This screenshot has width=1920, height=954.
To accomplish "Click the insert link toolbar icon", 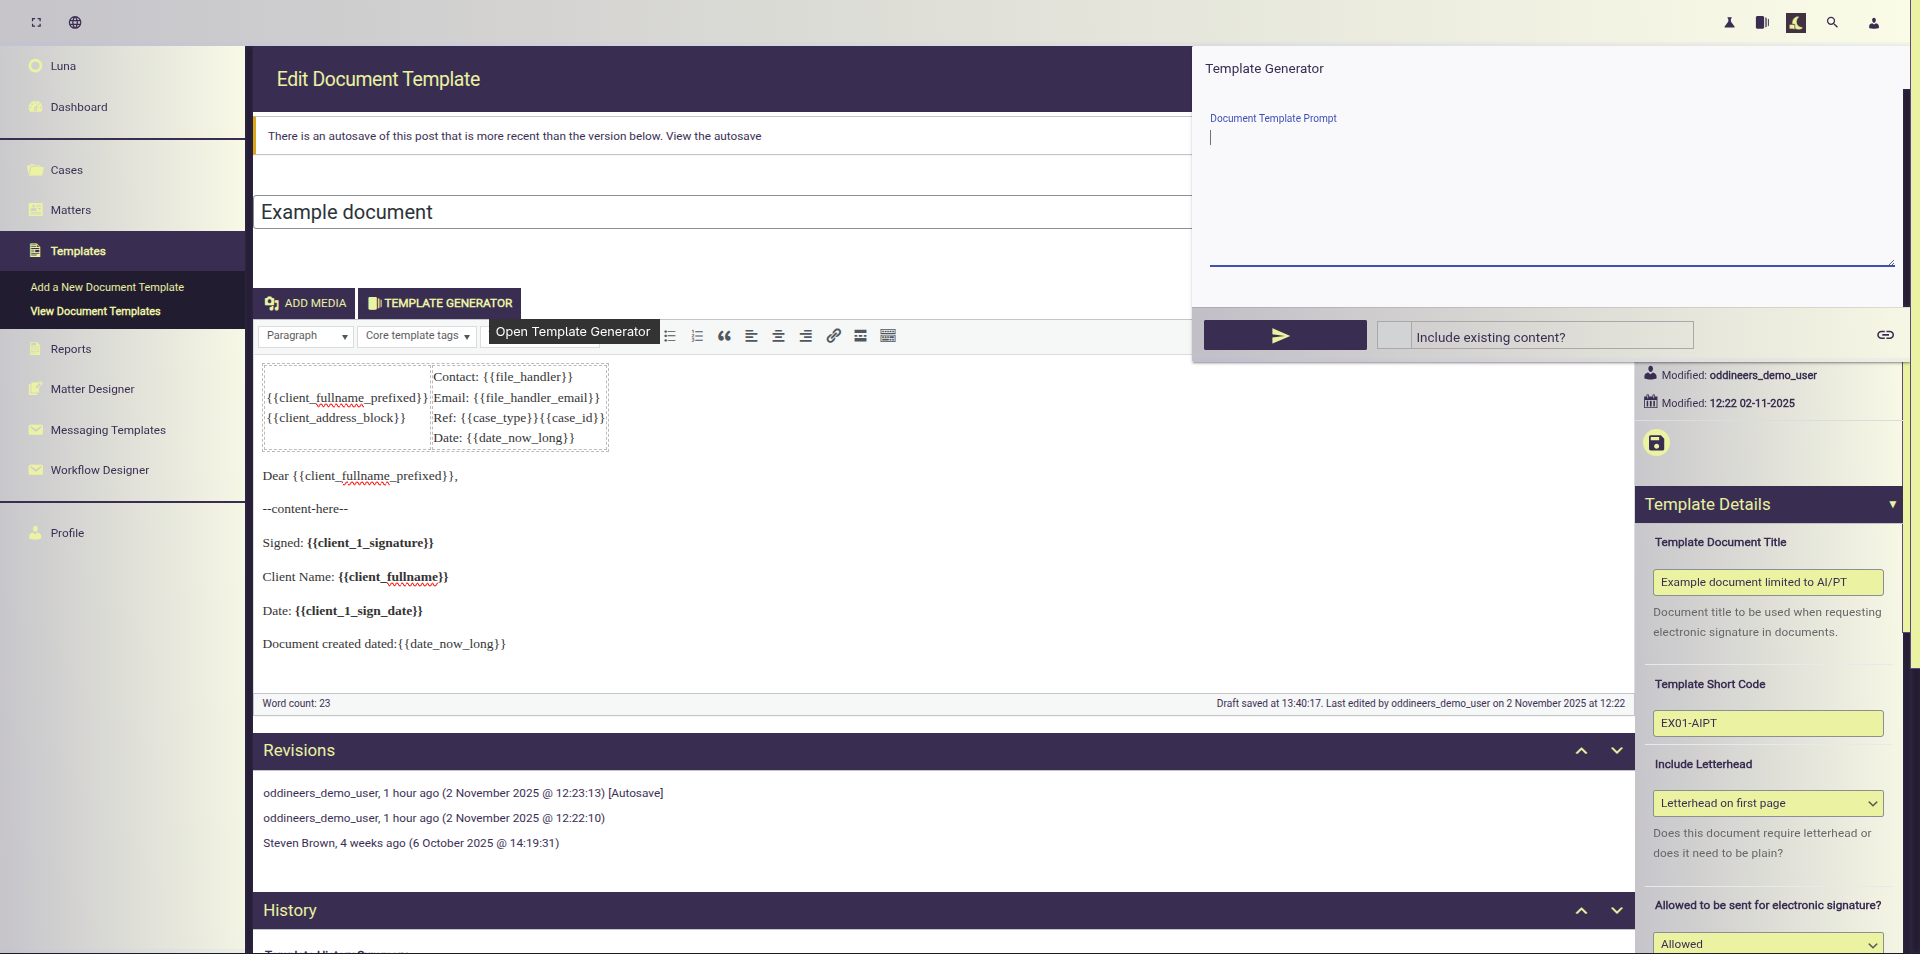I will click(x=833, y=336).
